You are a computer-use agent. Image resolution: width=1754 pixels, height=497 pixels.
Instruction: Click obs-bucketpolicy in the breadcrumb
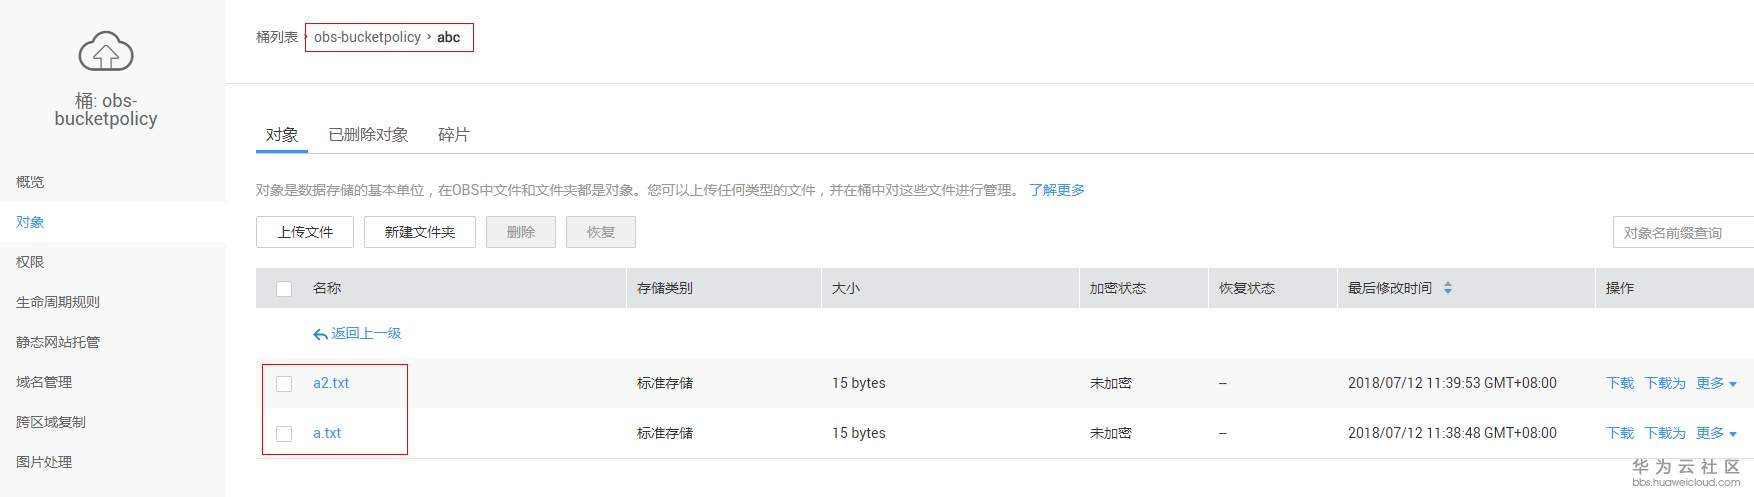367,37
